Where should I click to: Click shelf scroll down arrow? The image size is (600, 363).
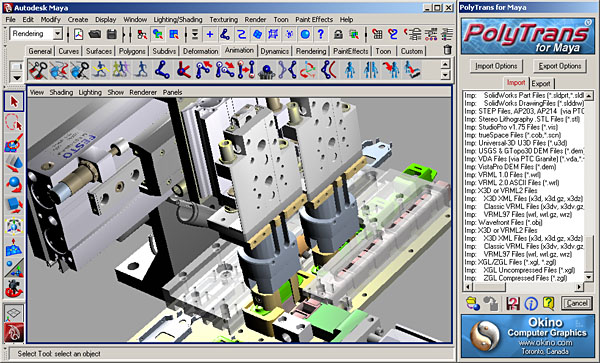click(x=445, y=75)
